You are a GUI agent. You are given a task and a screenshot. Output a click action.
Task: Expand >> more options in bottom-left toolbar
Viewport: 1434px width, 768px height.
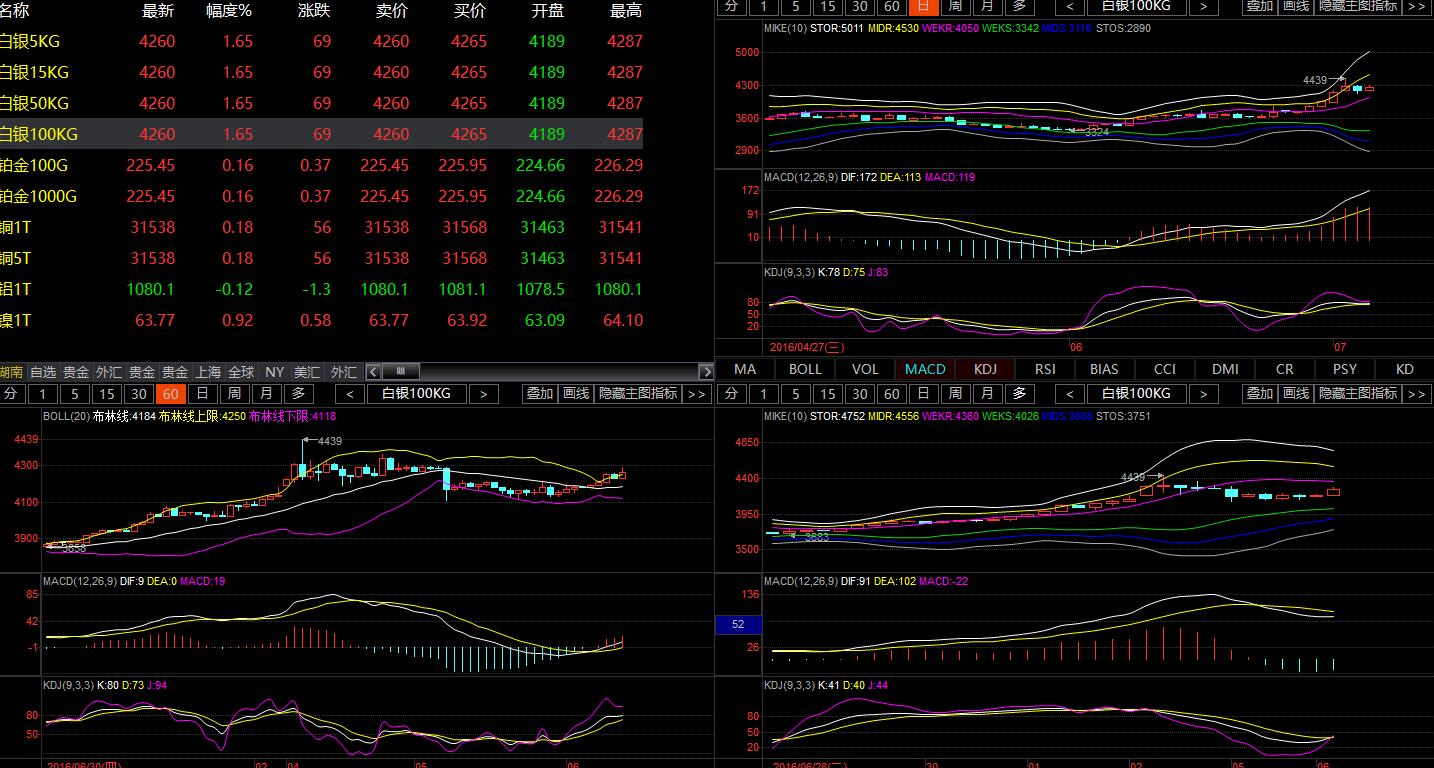(697, 394)
